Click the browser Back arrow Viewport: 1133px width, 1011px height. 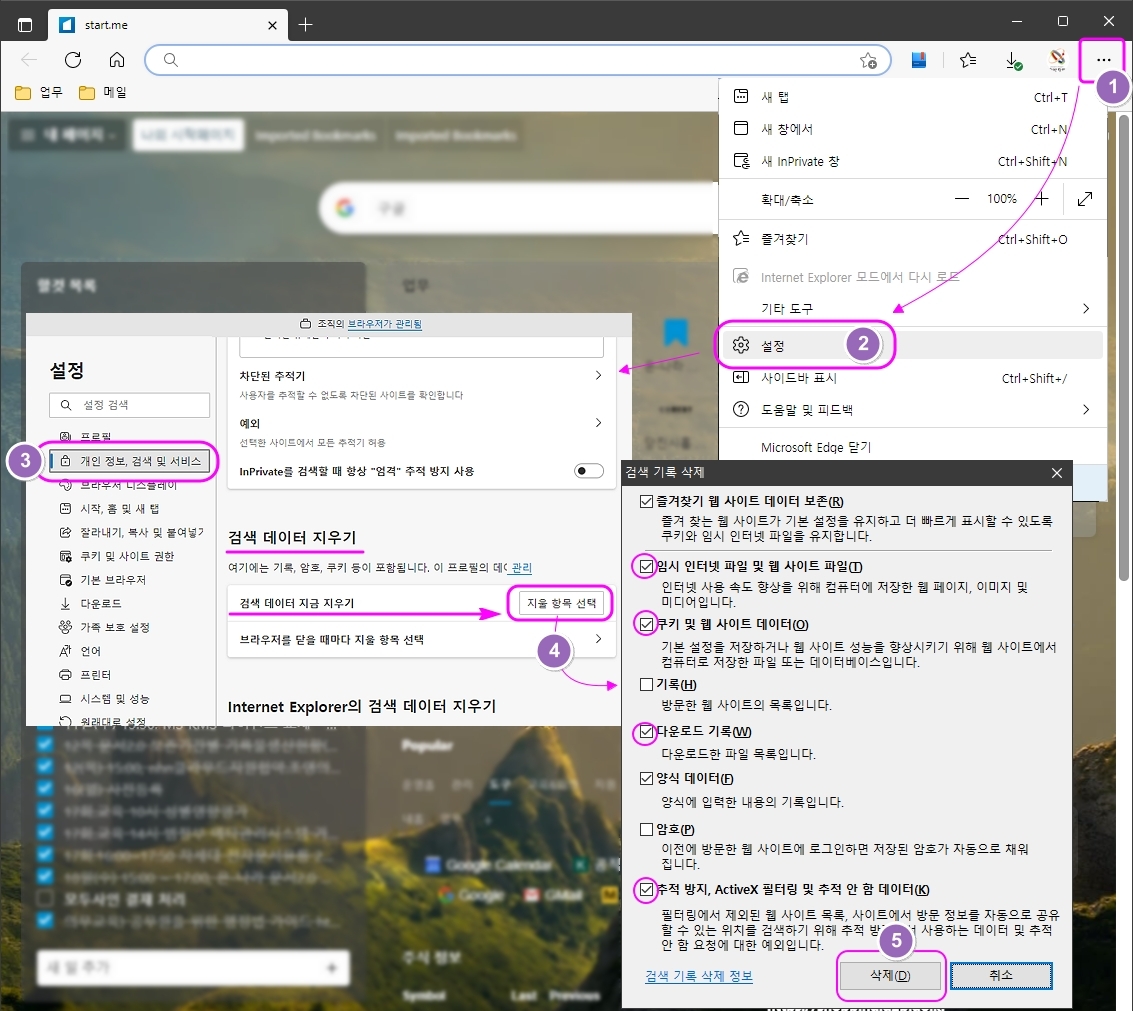click(29, 60)
